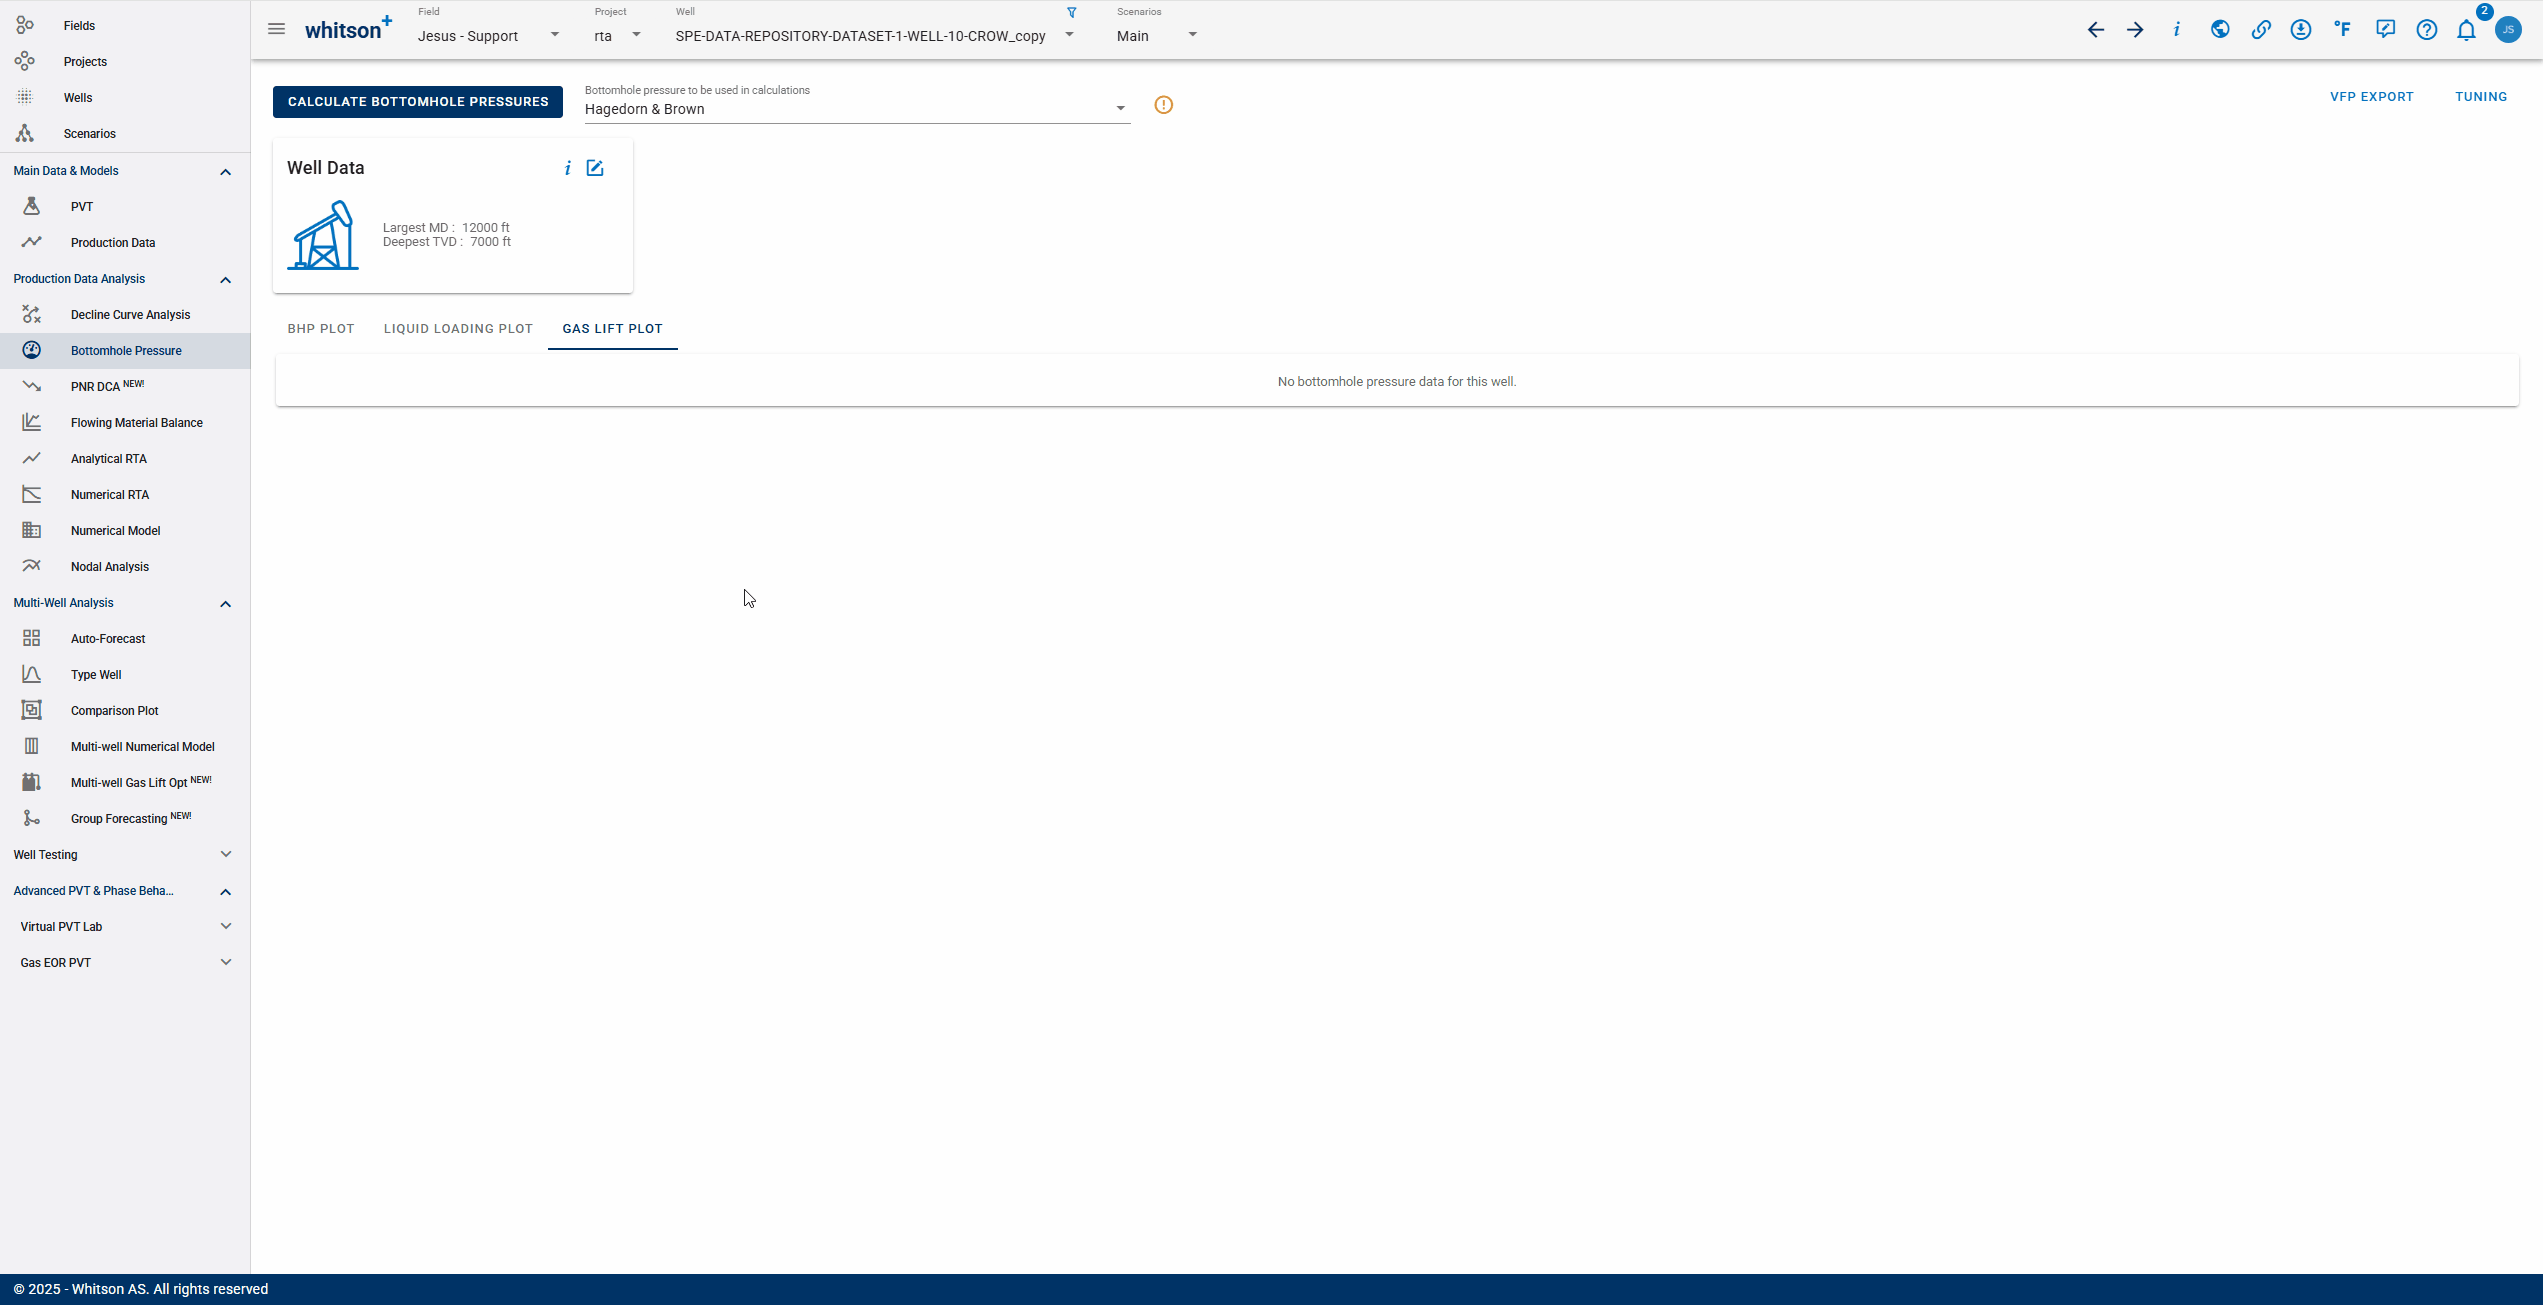Click the VFP Export link
2543x1305 pixels.
click(2371, 97)
